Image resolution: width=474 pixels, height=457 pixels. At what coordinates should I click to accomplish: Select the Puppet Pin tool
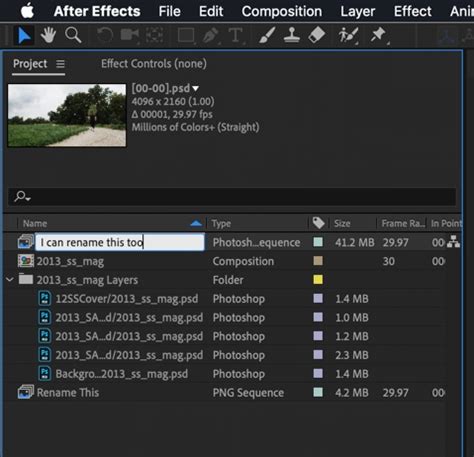coord(378,35)
